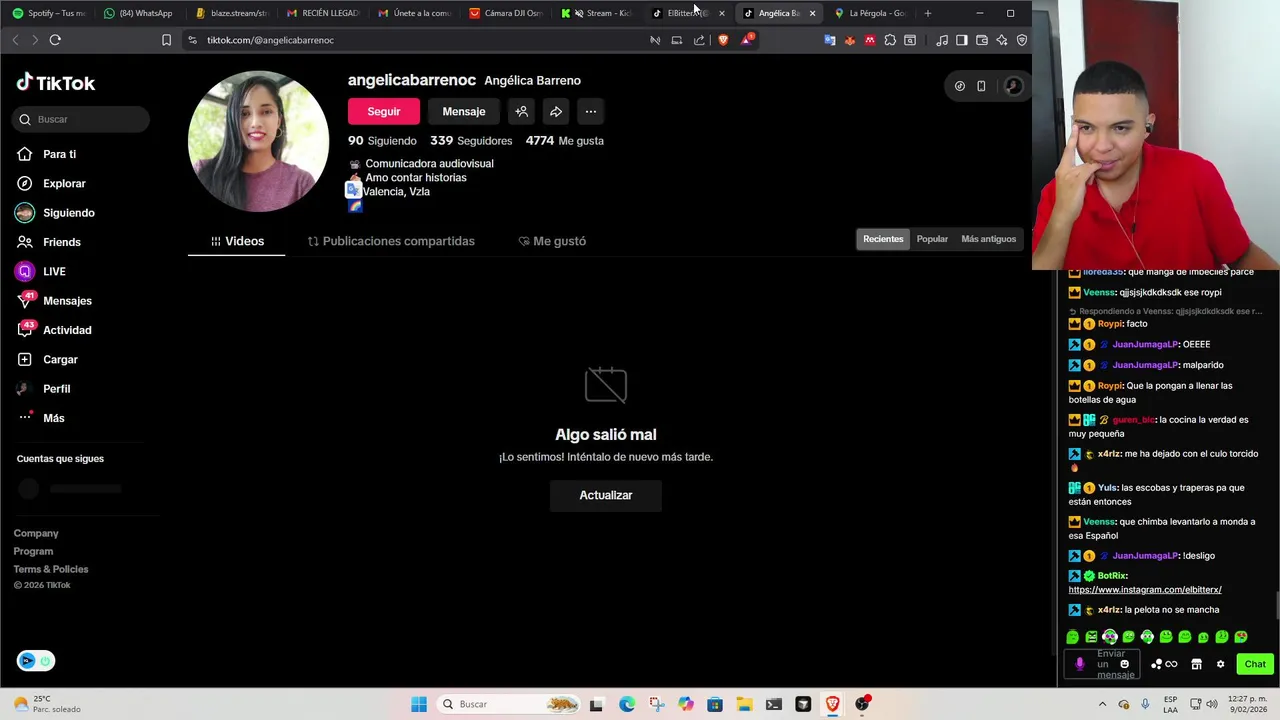
Task: Click the Enviar un mensaje chat input
Action: coord(1102,664)
